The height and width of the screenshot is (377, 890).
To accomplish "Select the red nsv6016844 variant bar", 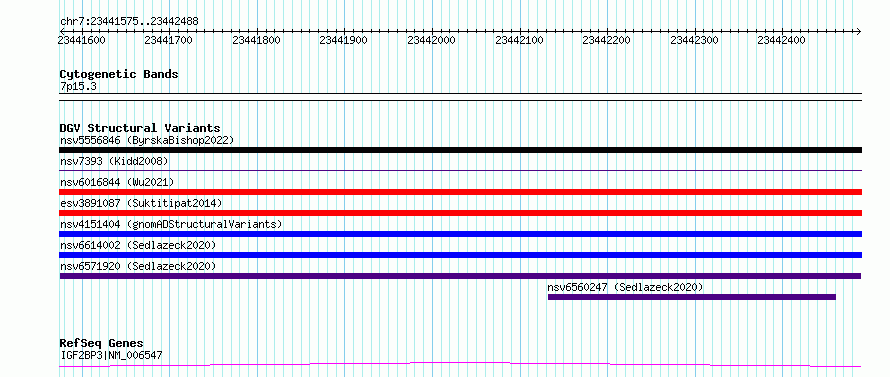I will click(460, 192).
